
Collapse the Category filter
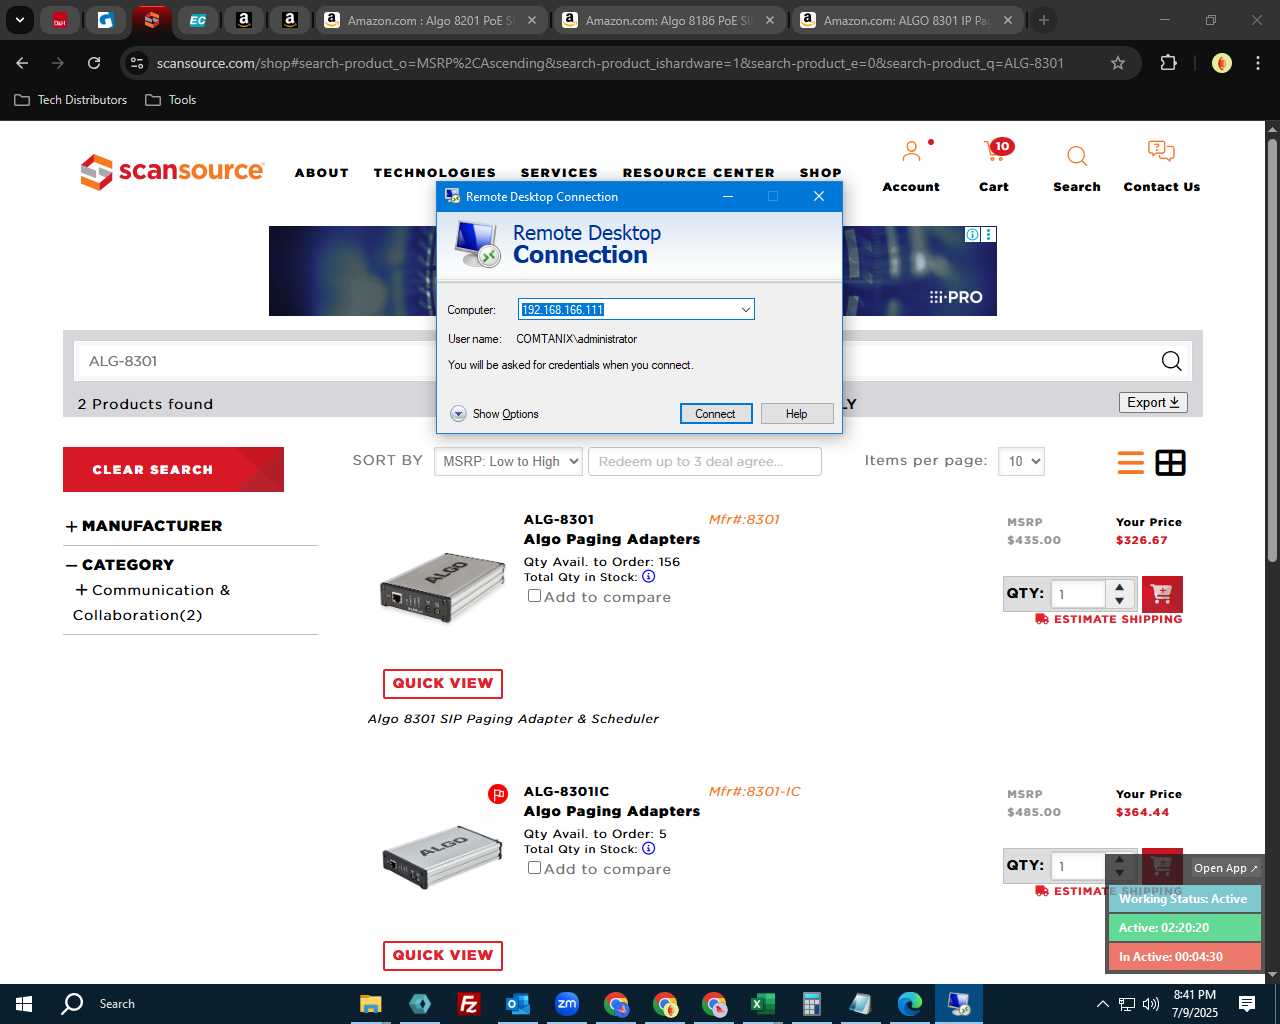[120, 565]
